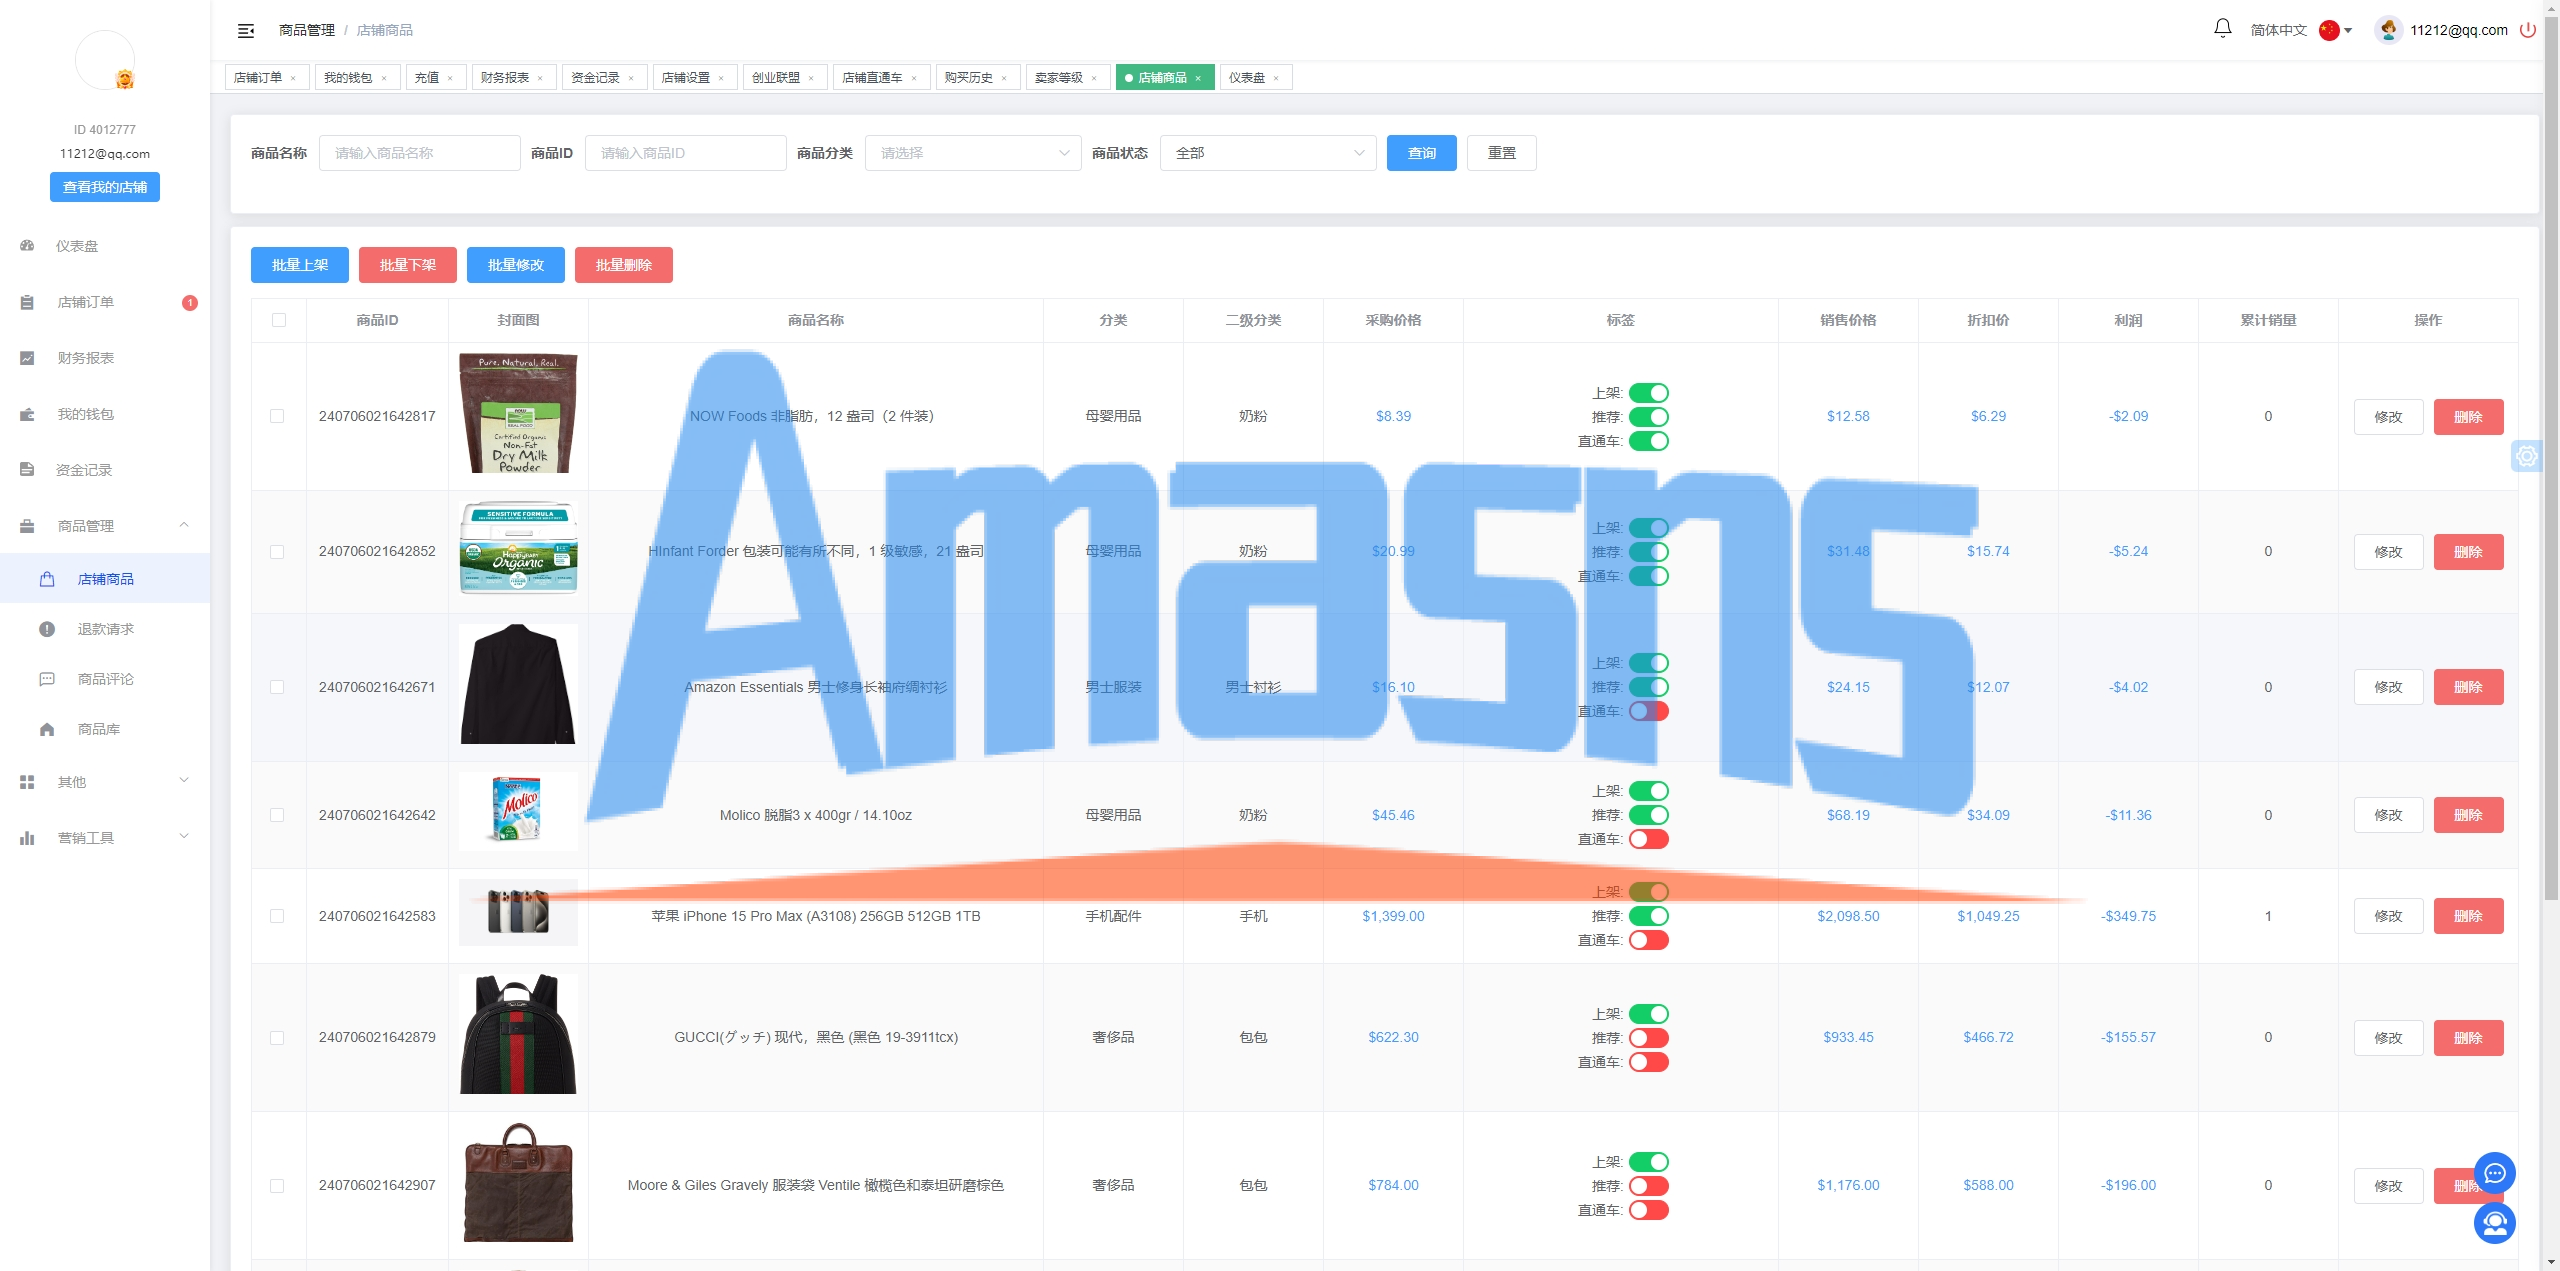Click the 重置 reset button
The height and width of the screenshot is (1271, 2560).
(x=1502, y=153)
